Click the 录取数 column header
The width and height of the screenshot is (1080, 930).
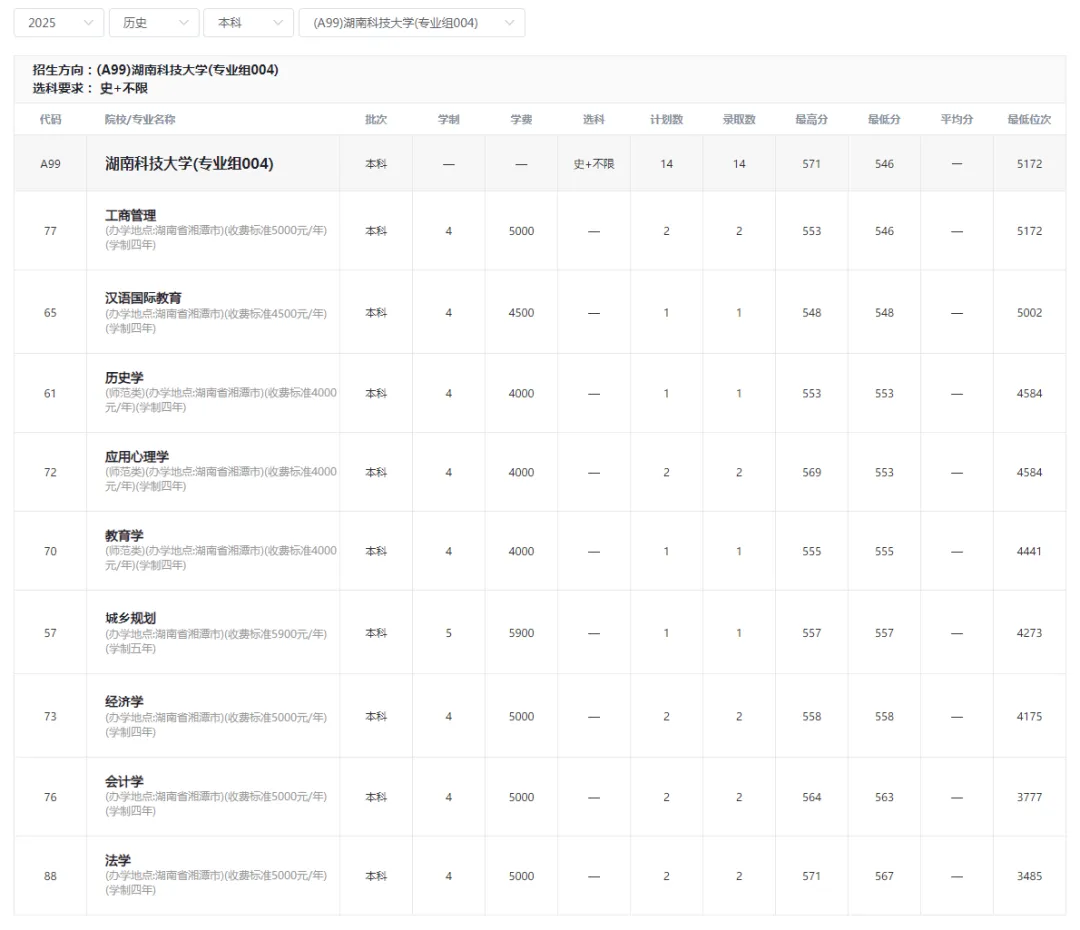pos(739,119)
